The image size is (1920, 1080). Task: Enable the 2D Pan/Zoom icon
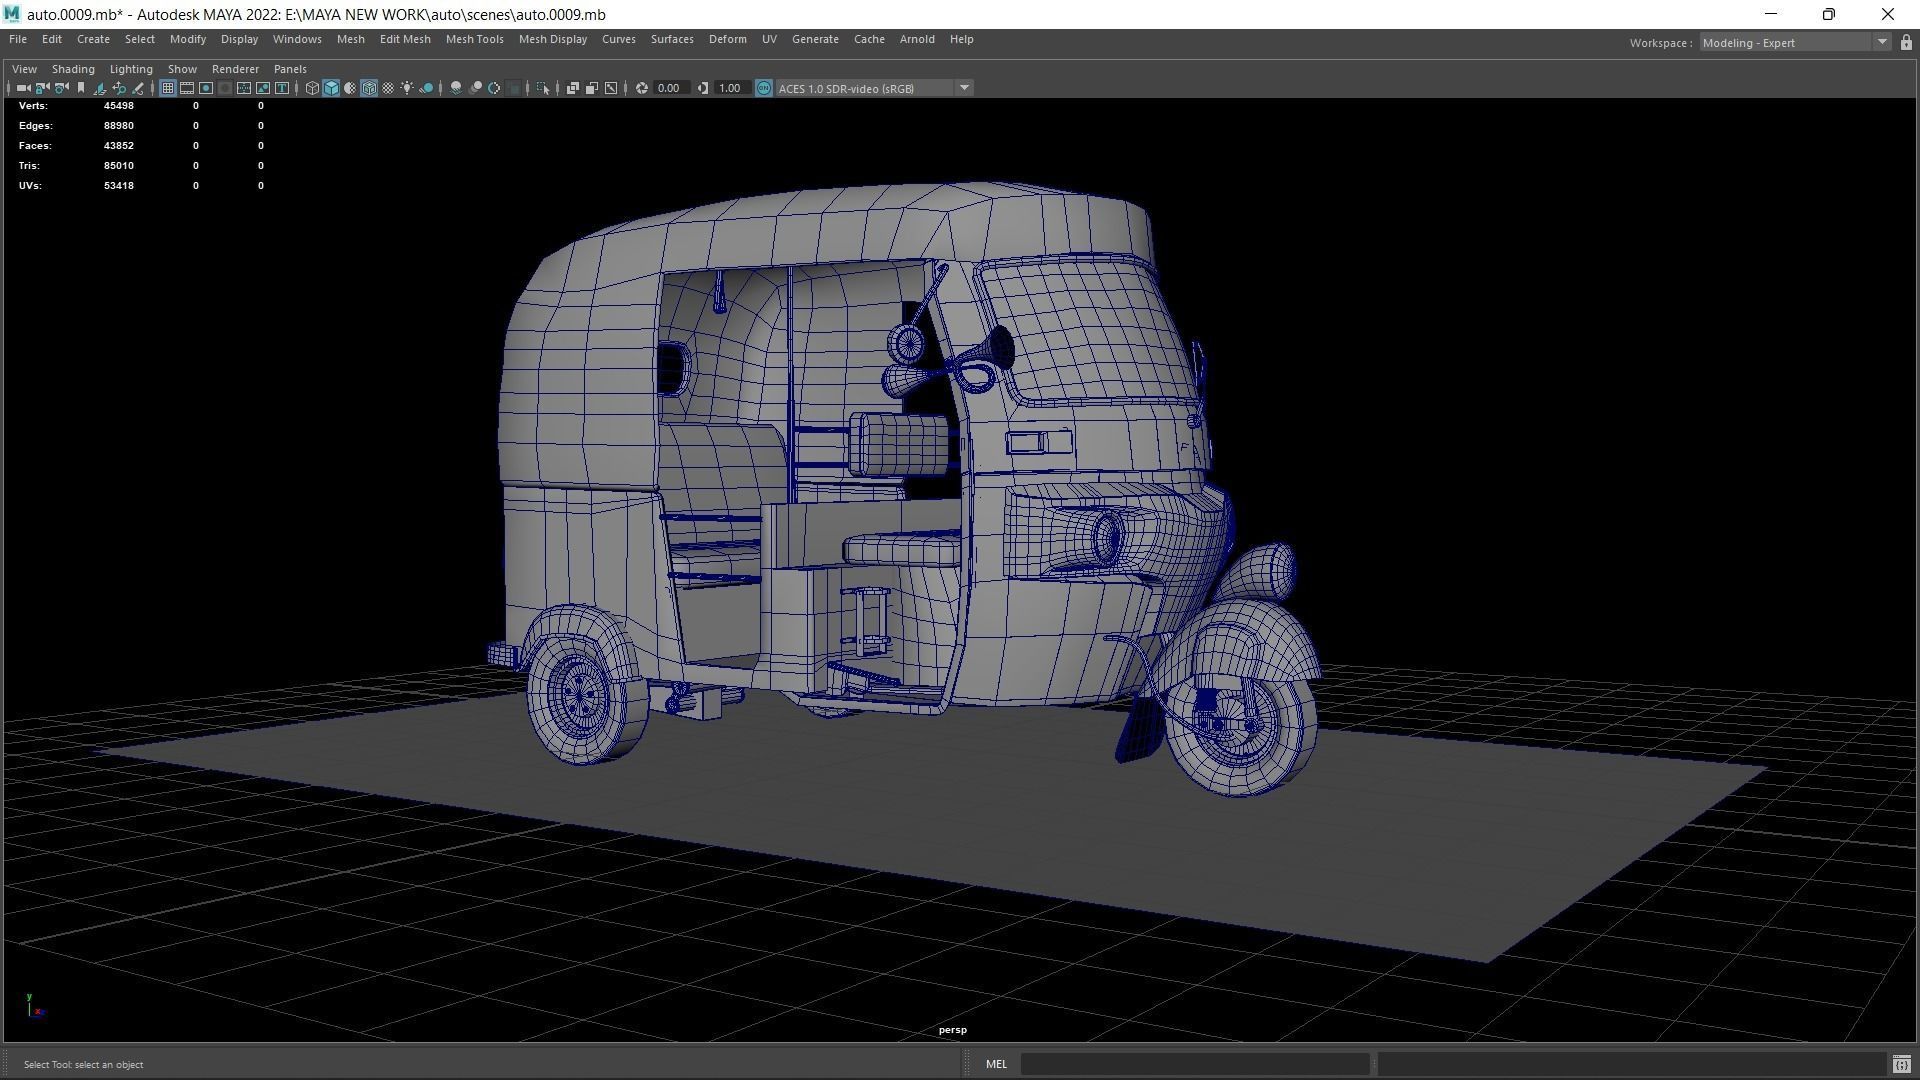[x=119, y=88]
